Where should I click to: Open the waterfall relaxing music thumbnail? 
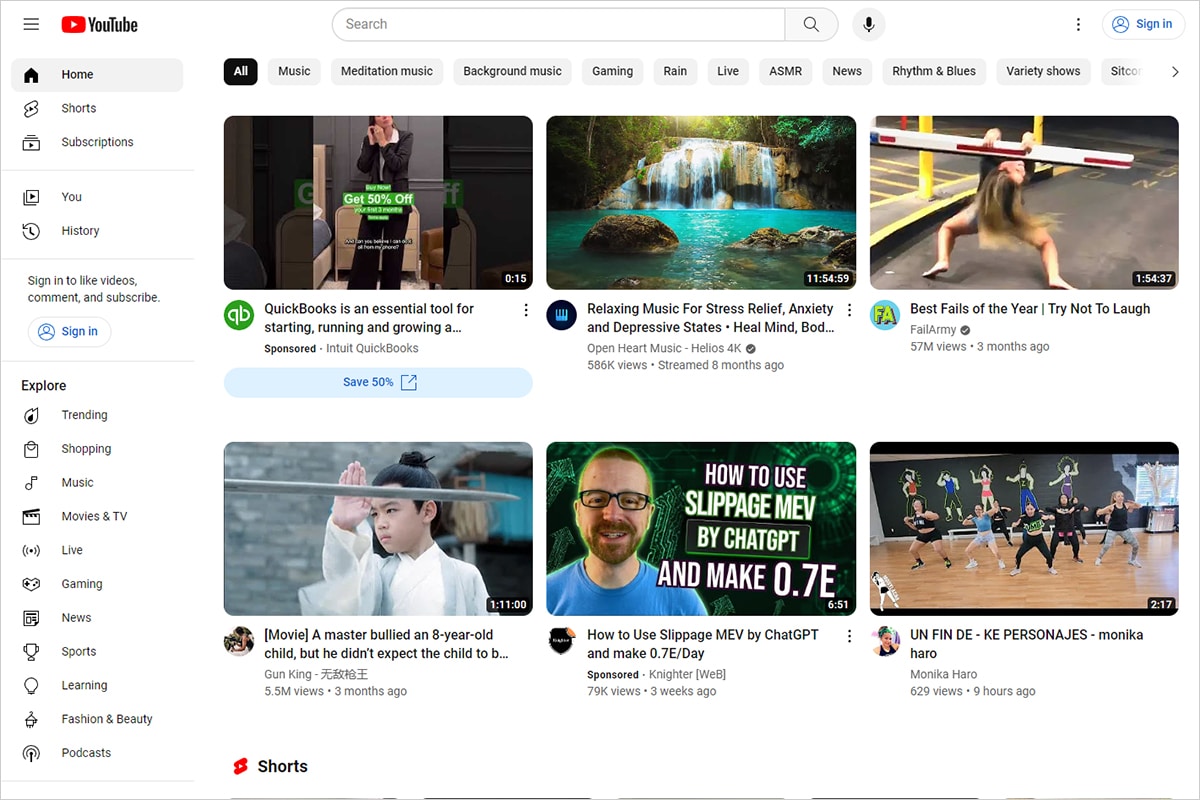701,203
